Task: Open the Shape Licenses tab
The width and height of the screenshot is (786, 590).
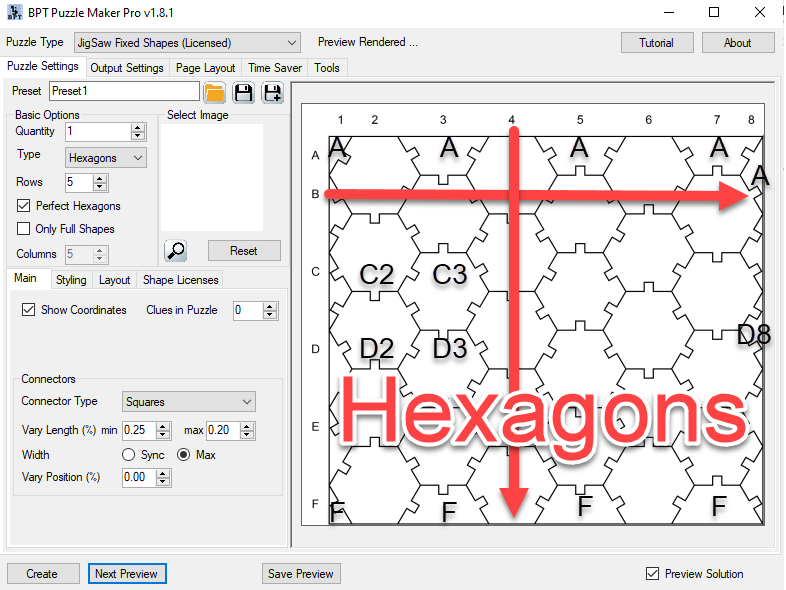Action: [x=180, y=280]
